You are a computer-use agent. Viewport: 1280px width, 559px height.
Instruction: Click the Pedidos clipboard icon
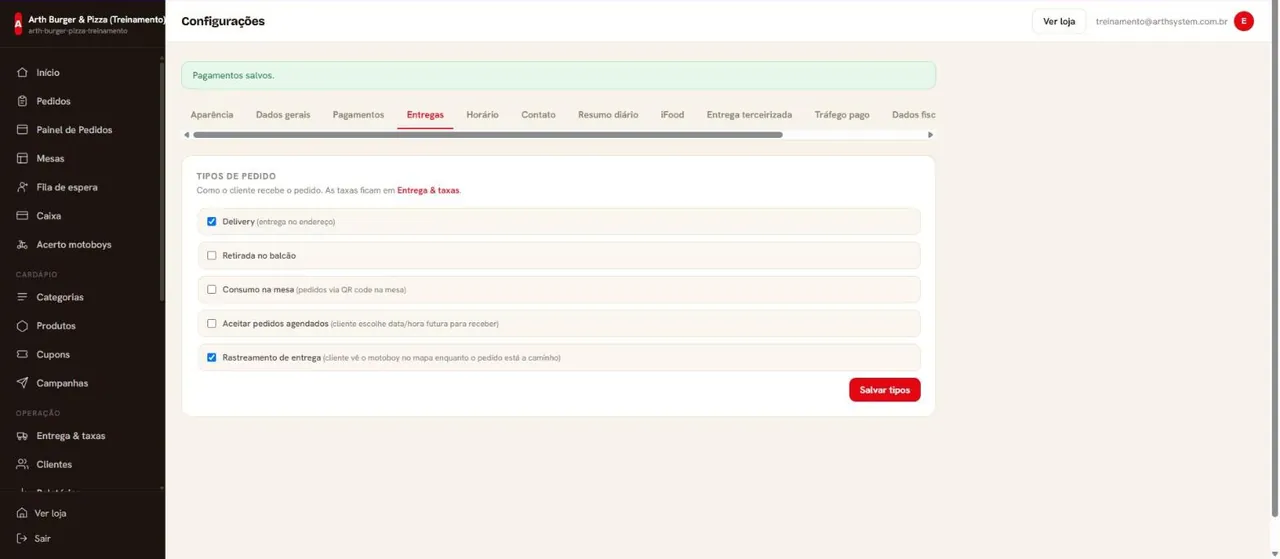(22, 101)
